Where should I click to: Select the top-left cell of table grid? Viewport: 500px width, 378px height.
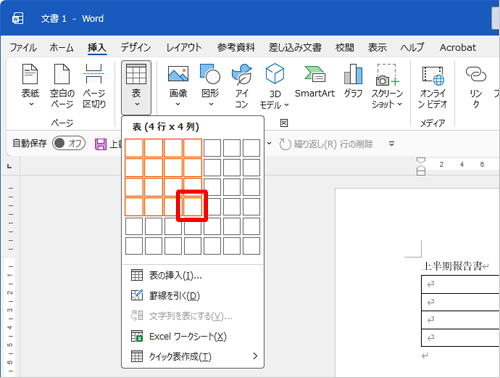[134, 148]
